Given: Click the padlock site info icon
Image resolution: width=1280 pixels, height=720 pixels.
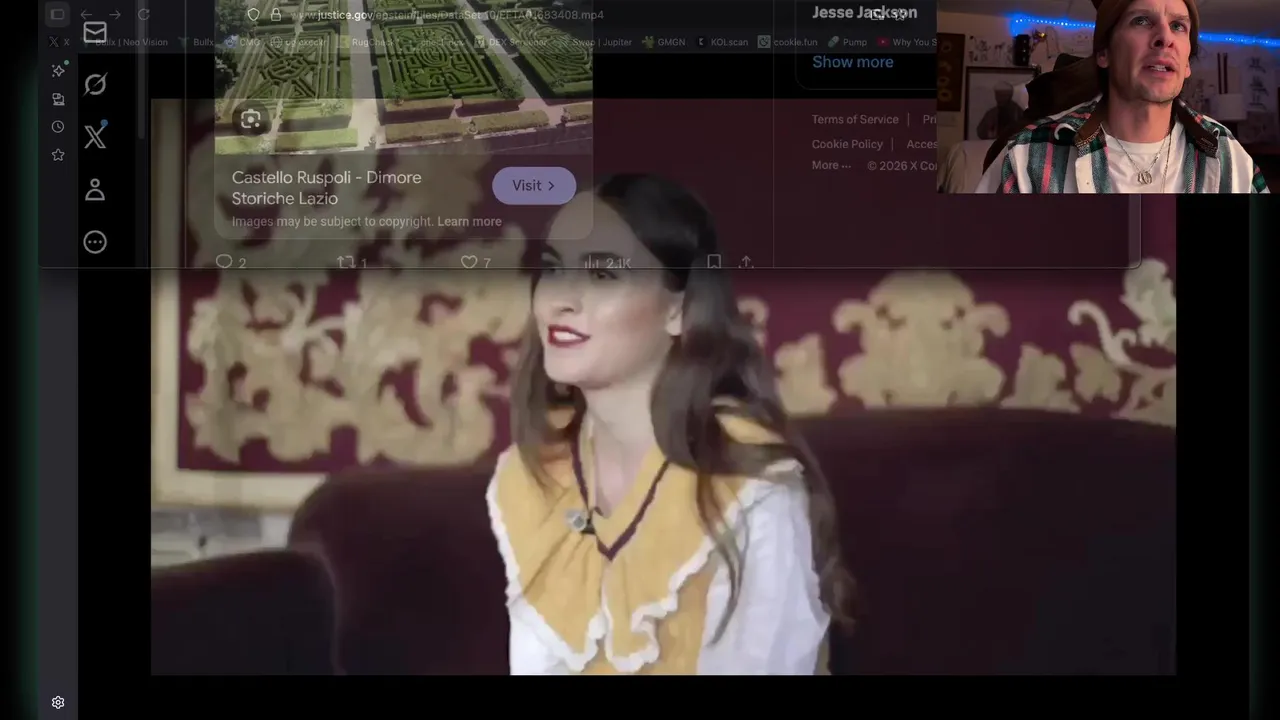Looking at the screenshot, I should [x=276, y=14].
